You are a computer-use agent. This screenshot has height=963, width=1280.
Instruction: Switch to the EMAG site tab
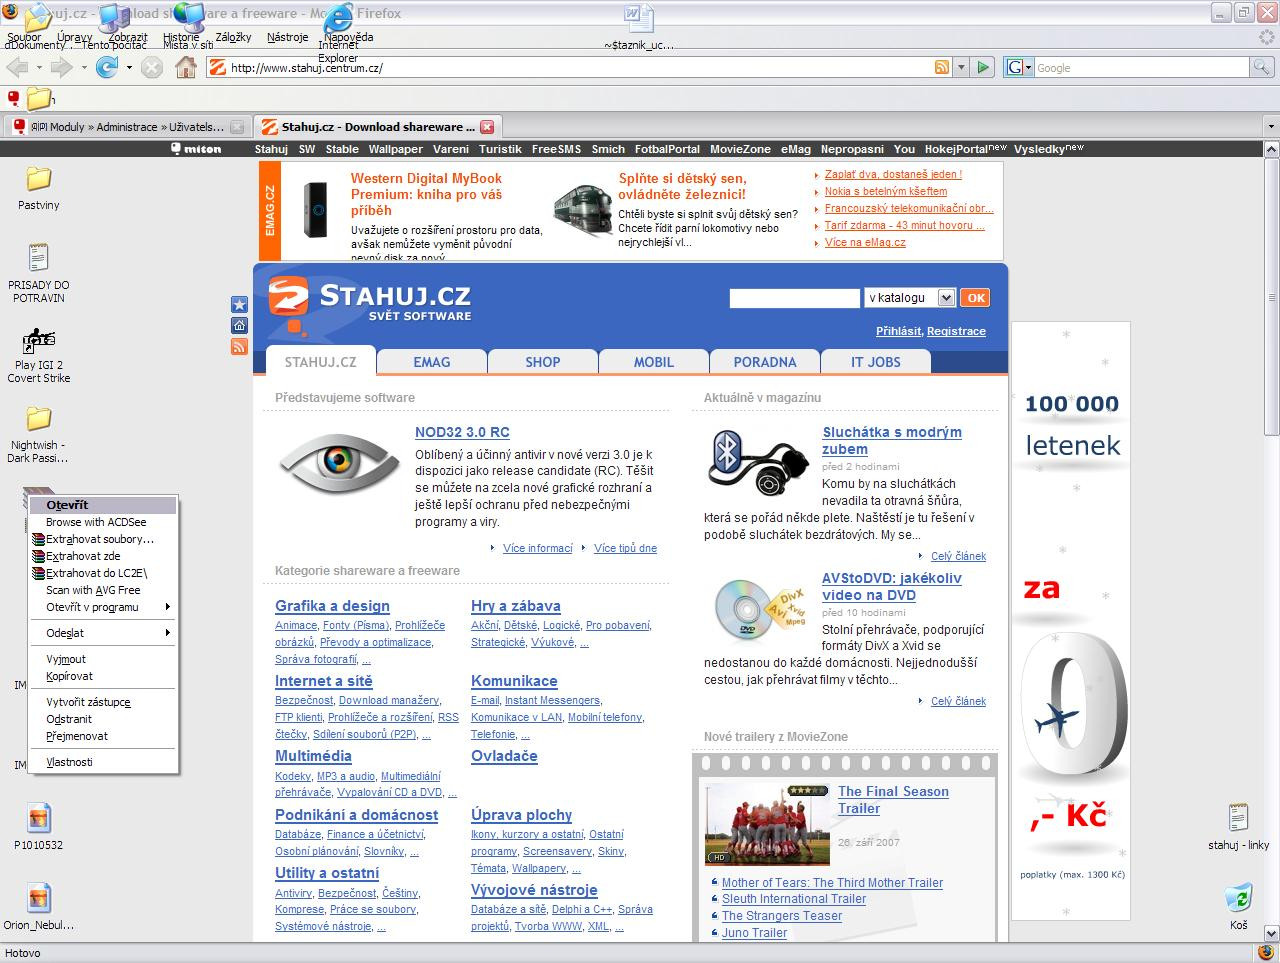pos(432,362)
